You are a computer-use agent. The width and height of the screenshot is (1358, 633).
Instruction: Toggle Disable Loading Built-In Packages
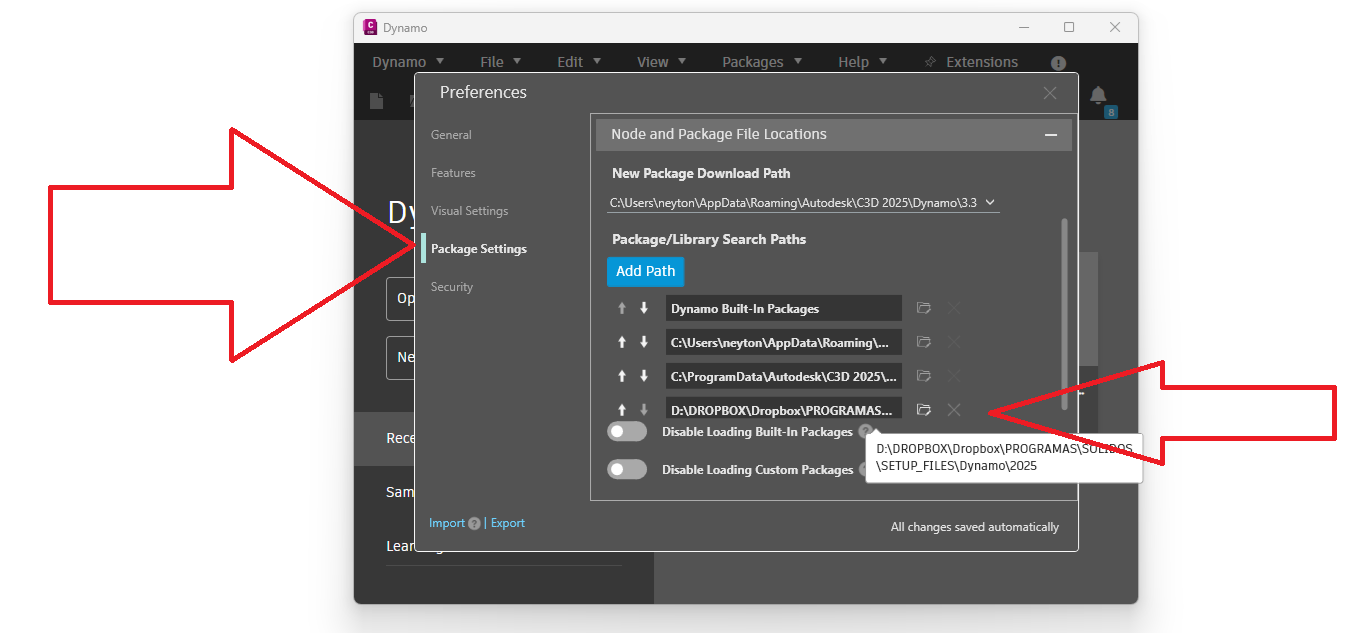coord(627,431)
